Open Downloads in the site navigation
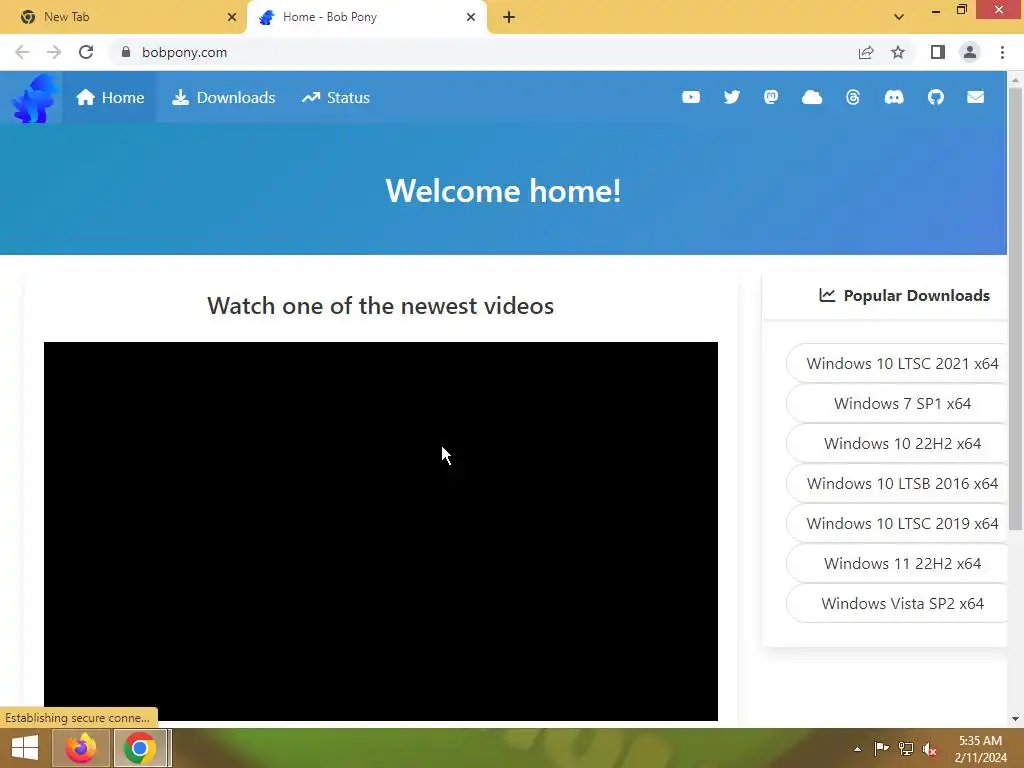 point(223,98)
